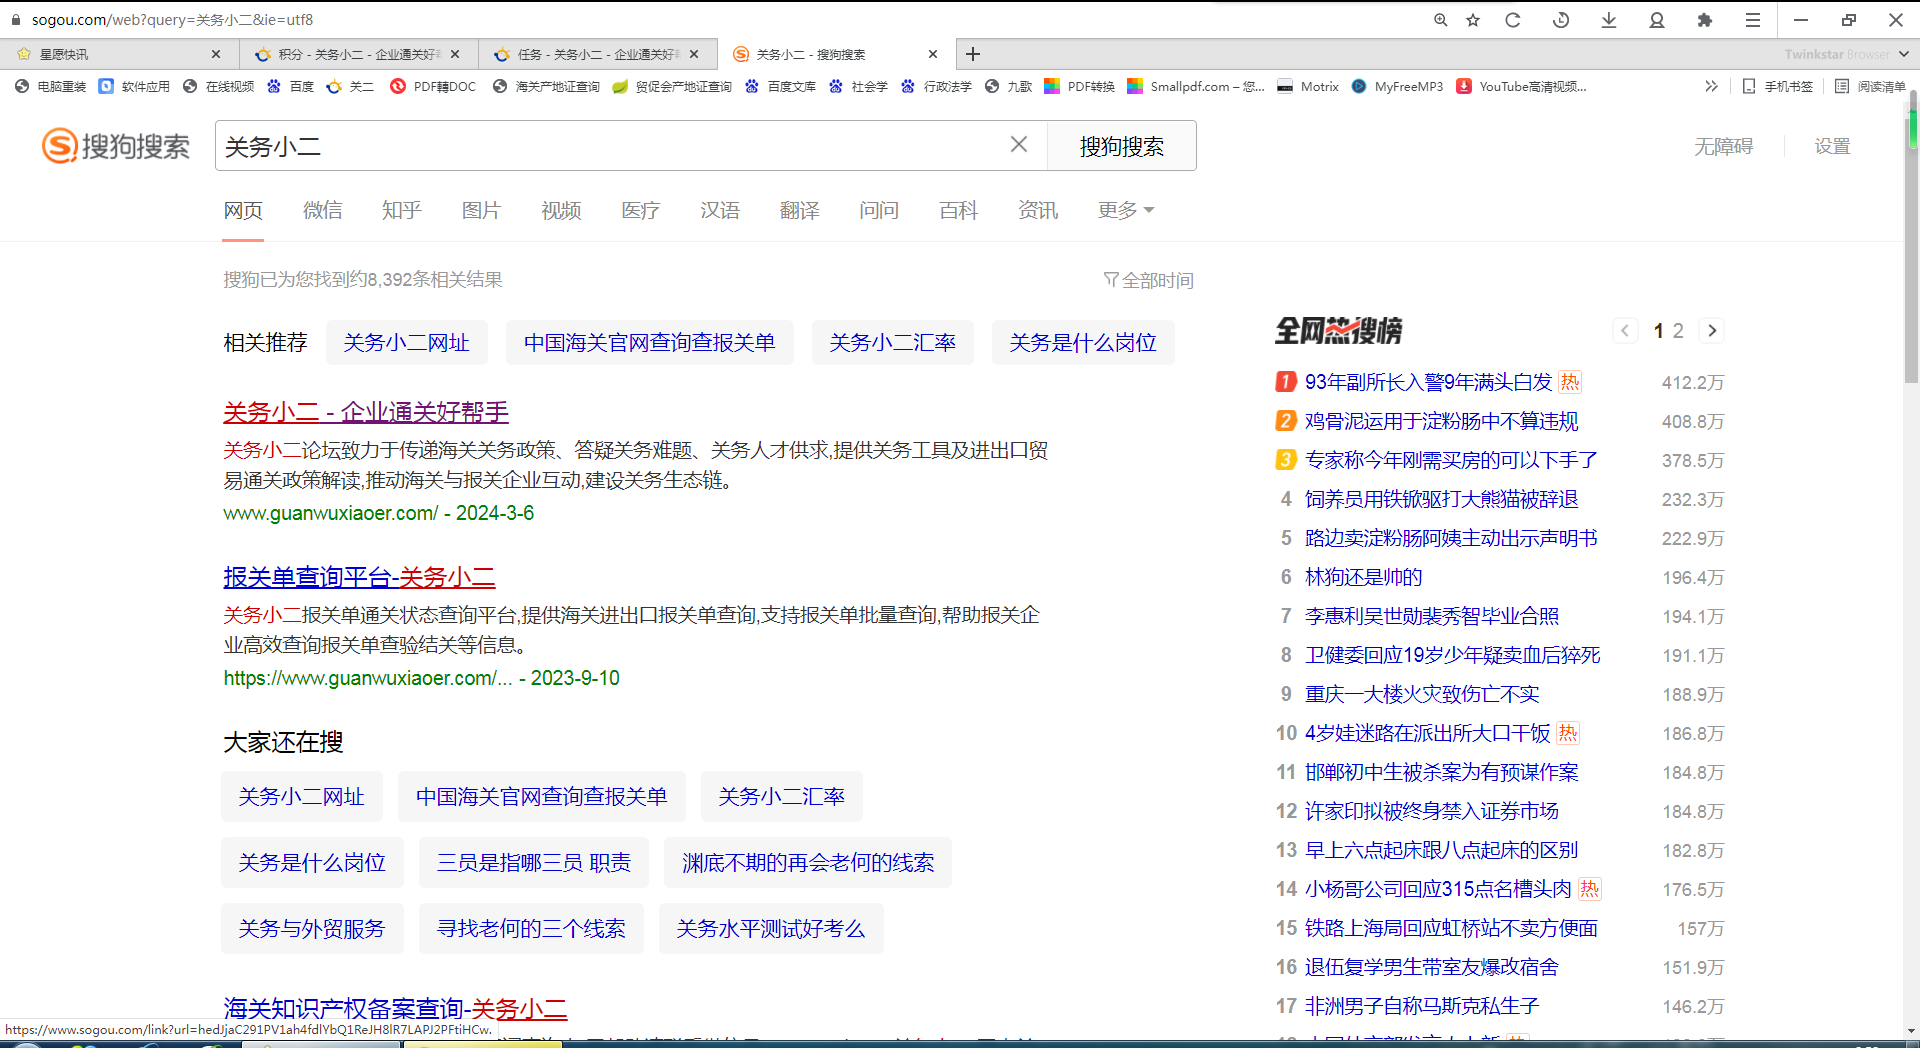Open the 百度文库 bookmark

[781, 87]
